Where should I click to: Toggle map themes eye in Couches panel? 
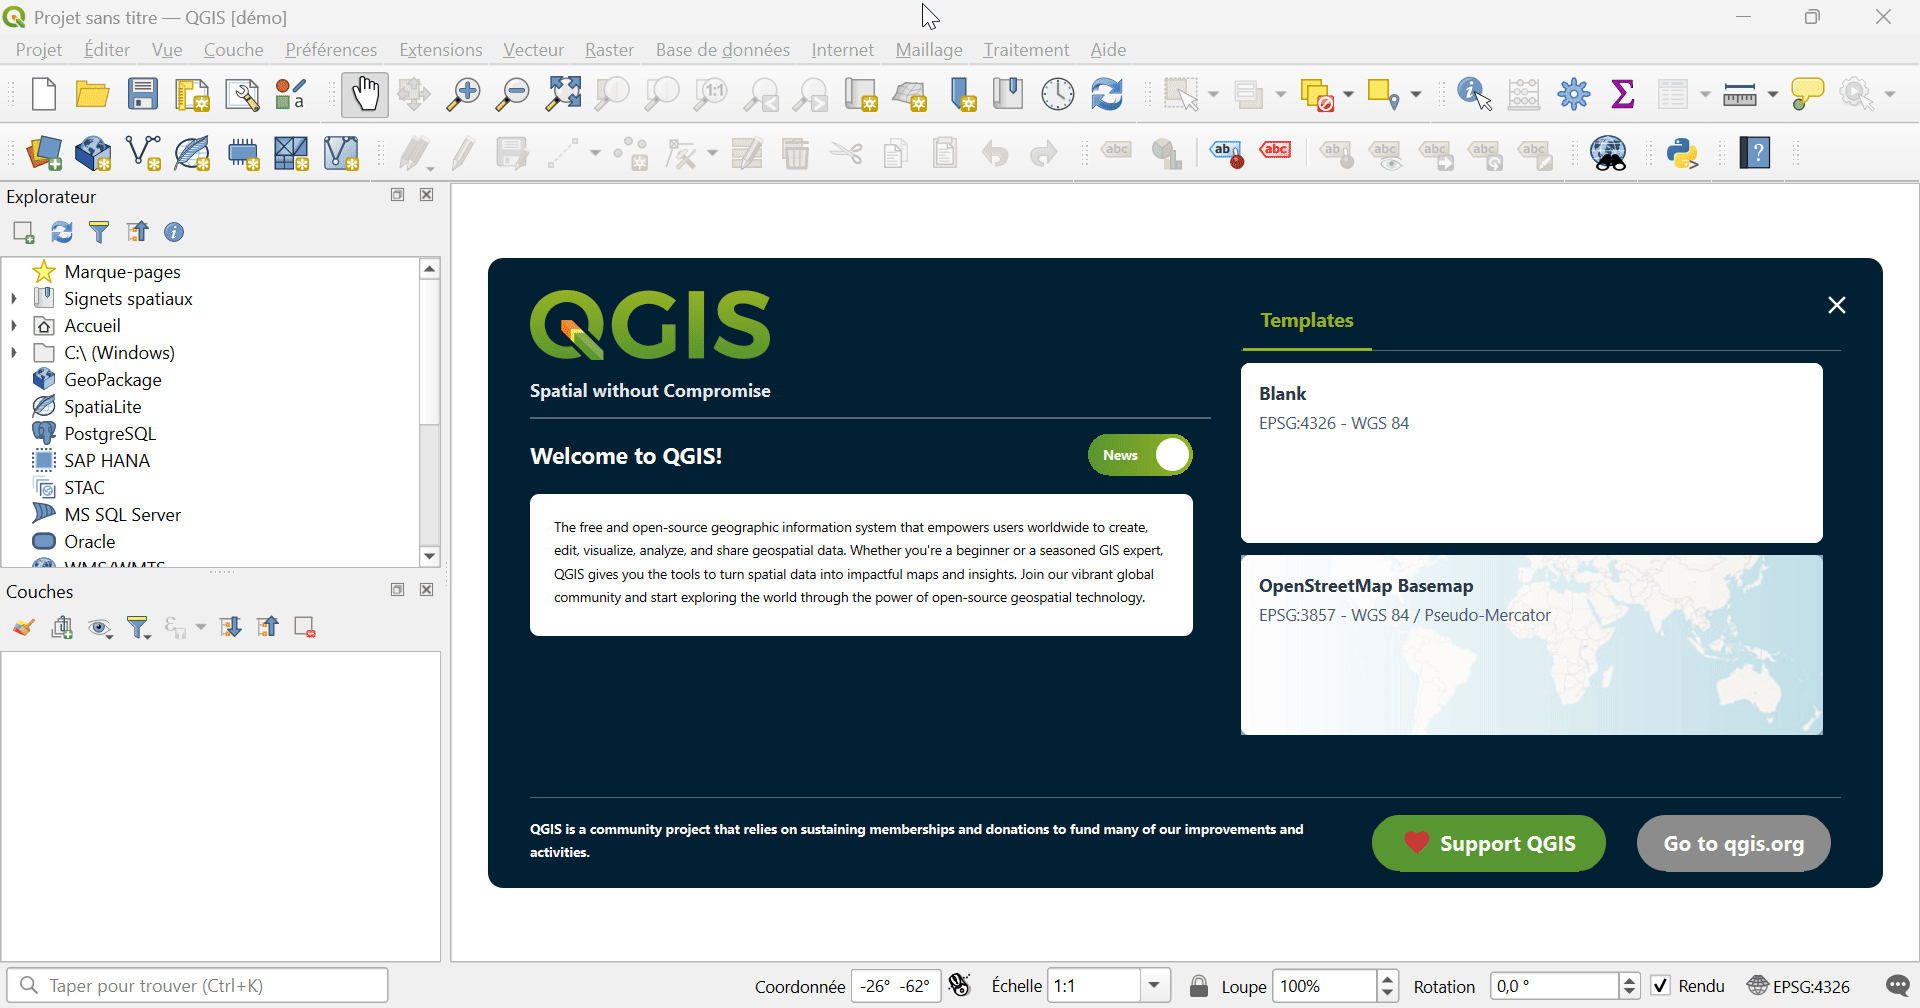100,627
